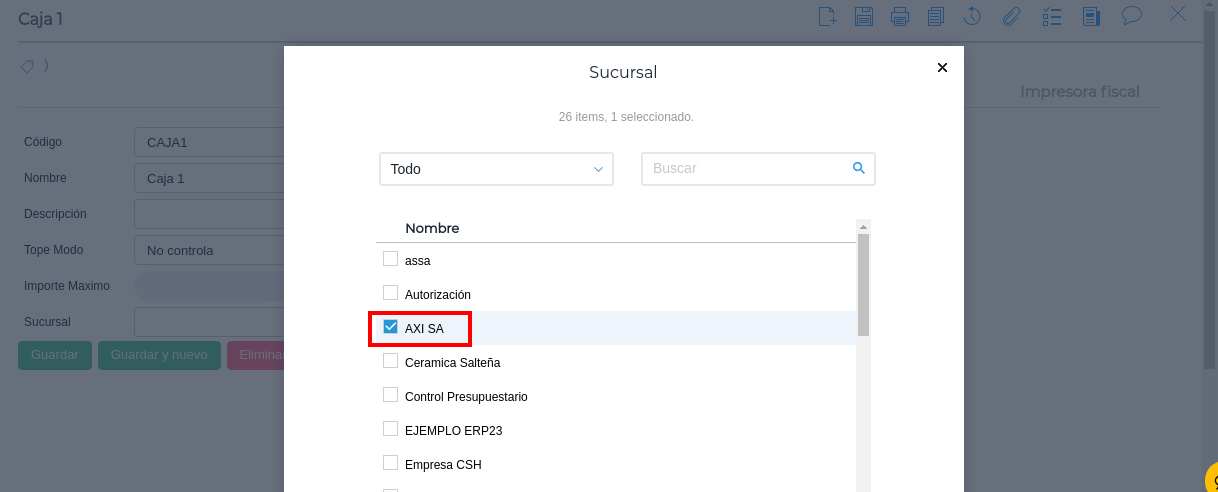Viewport: 1218px width, 492px height.
Task: Open the Todo filter dropdown
Action: point(496,169)
